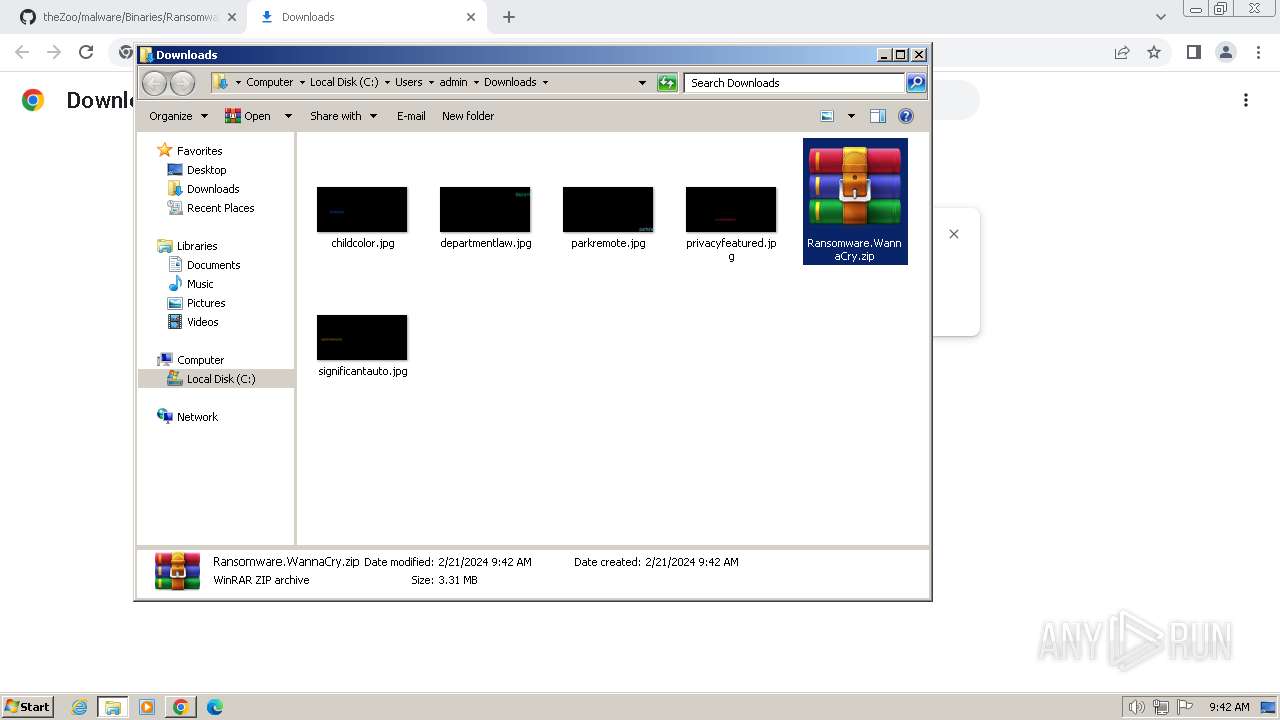
Task: Expand the Open button dropdown arrow
Action: 288,116
